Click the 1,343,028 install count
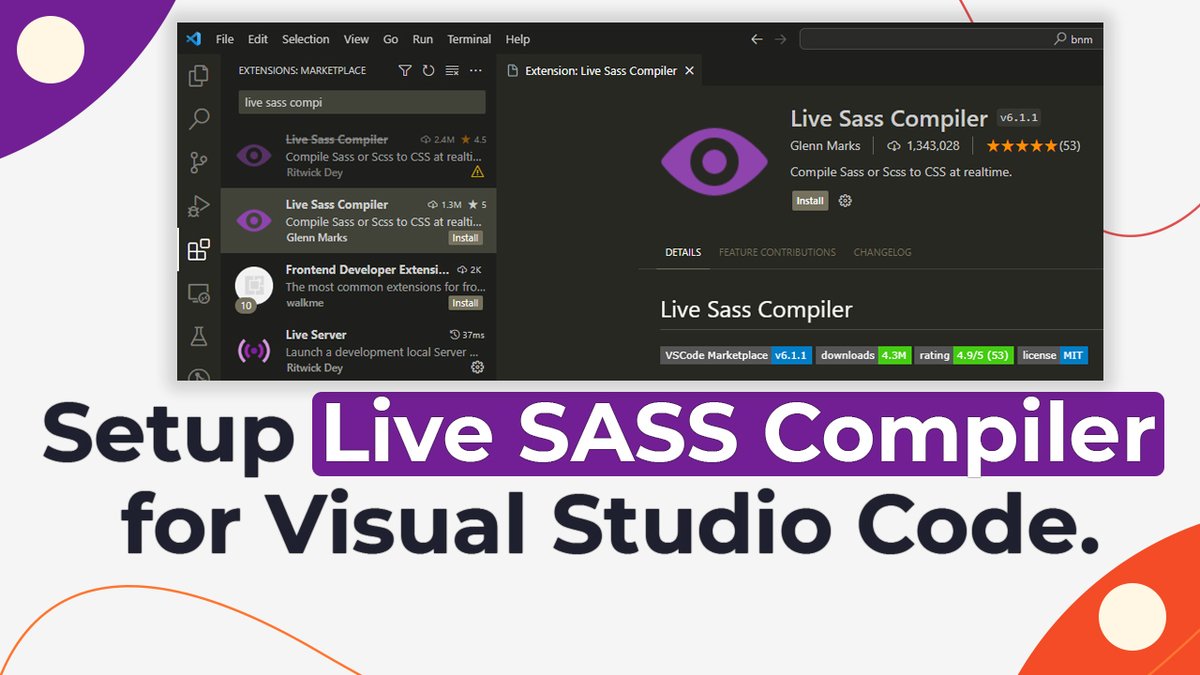This screenshot has width=1200, height=675. coord(923,146)
